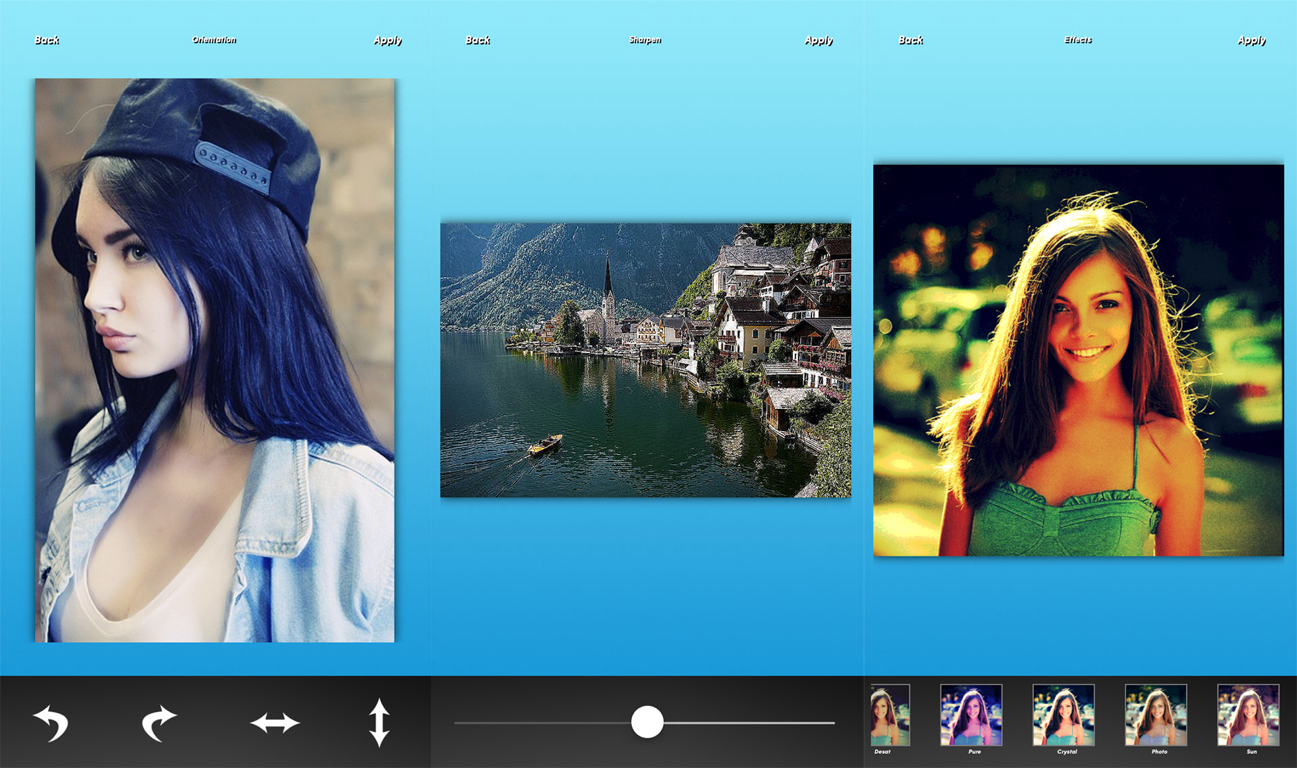Click the Sharpen slider handle
This screenshot has width=1297, height=768.
[x=647, y=722]
